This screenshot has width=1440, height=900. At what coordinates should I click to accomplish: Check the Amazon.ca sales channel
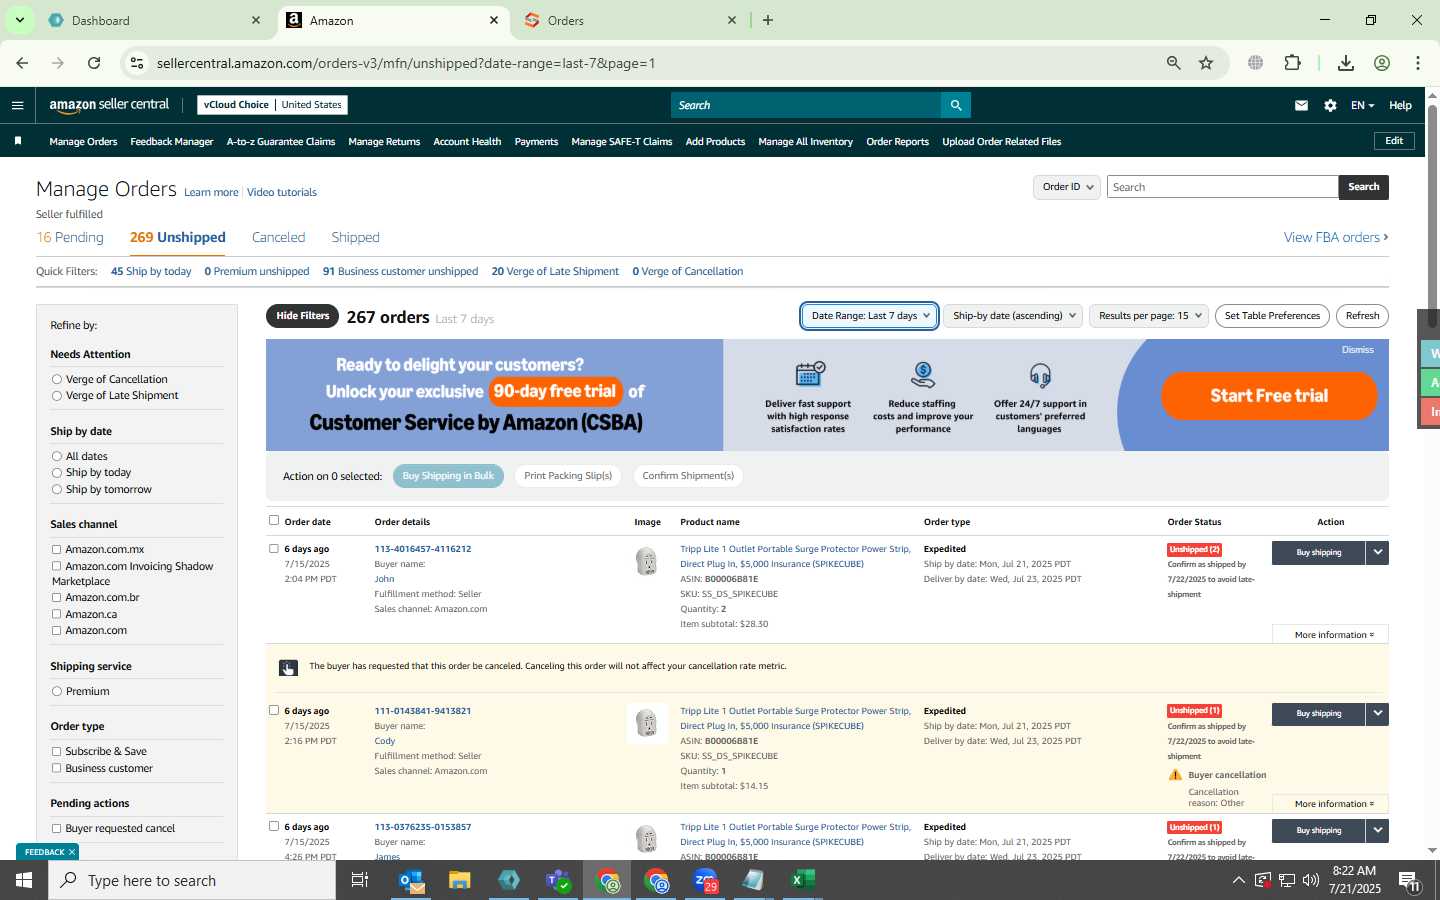tap(57, 614)
